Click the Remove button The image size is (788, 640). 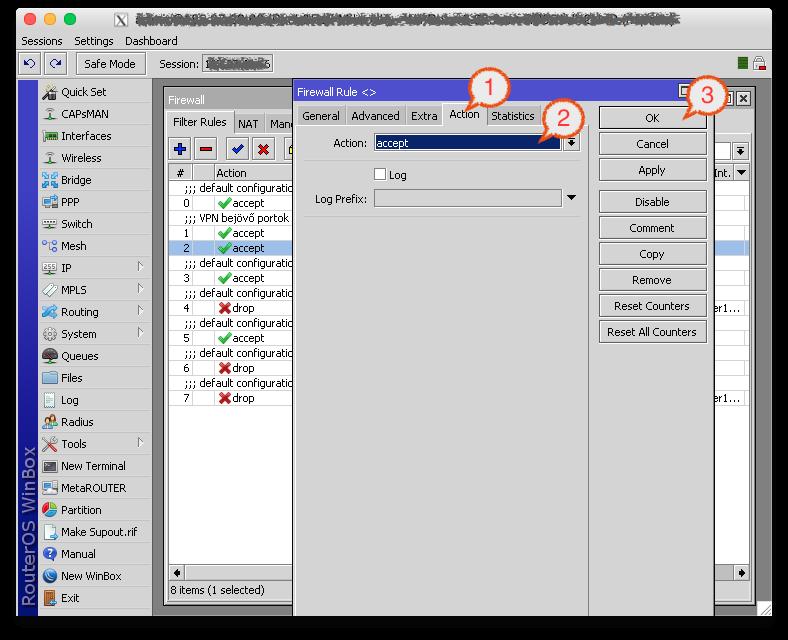click(652, 280)
